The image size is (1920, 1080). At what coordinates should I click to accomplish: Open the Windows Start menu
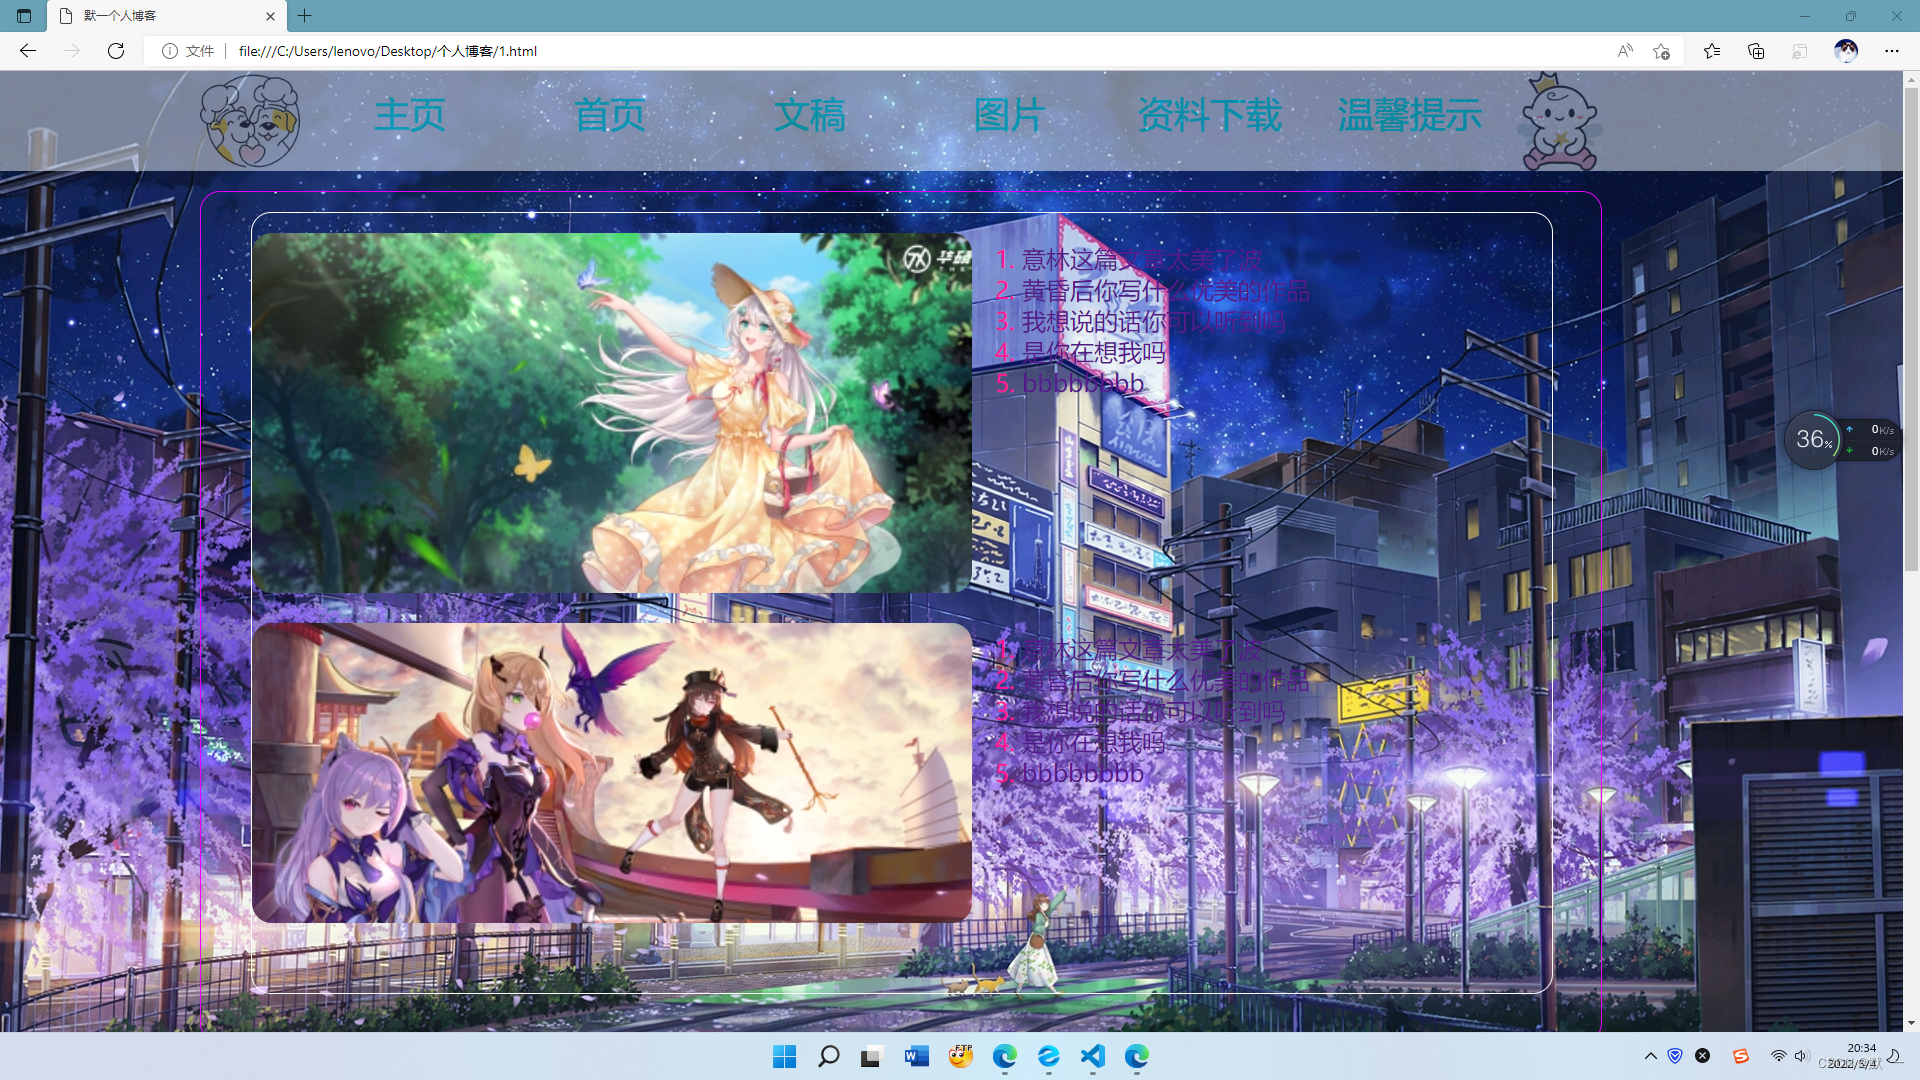pos(785,1056)
